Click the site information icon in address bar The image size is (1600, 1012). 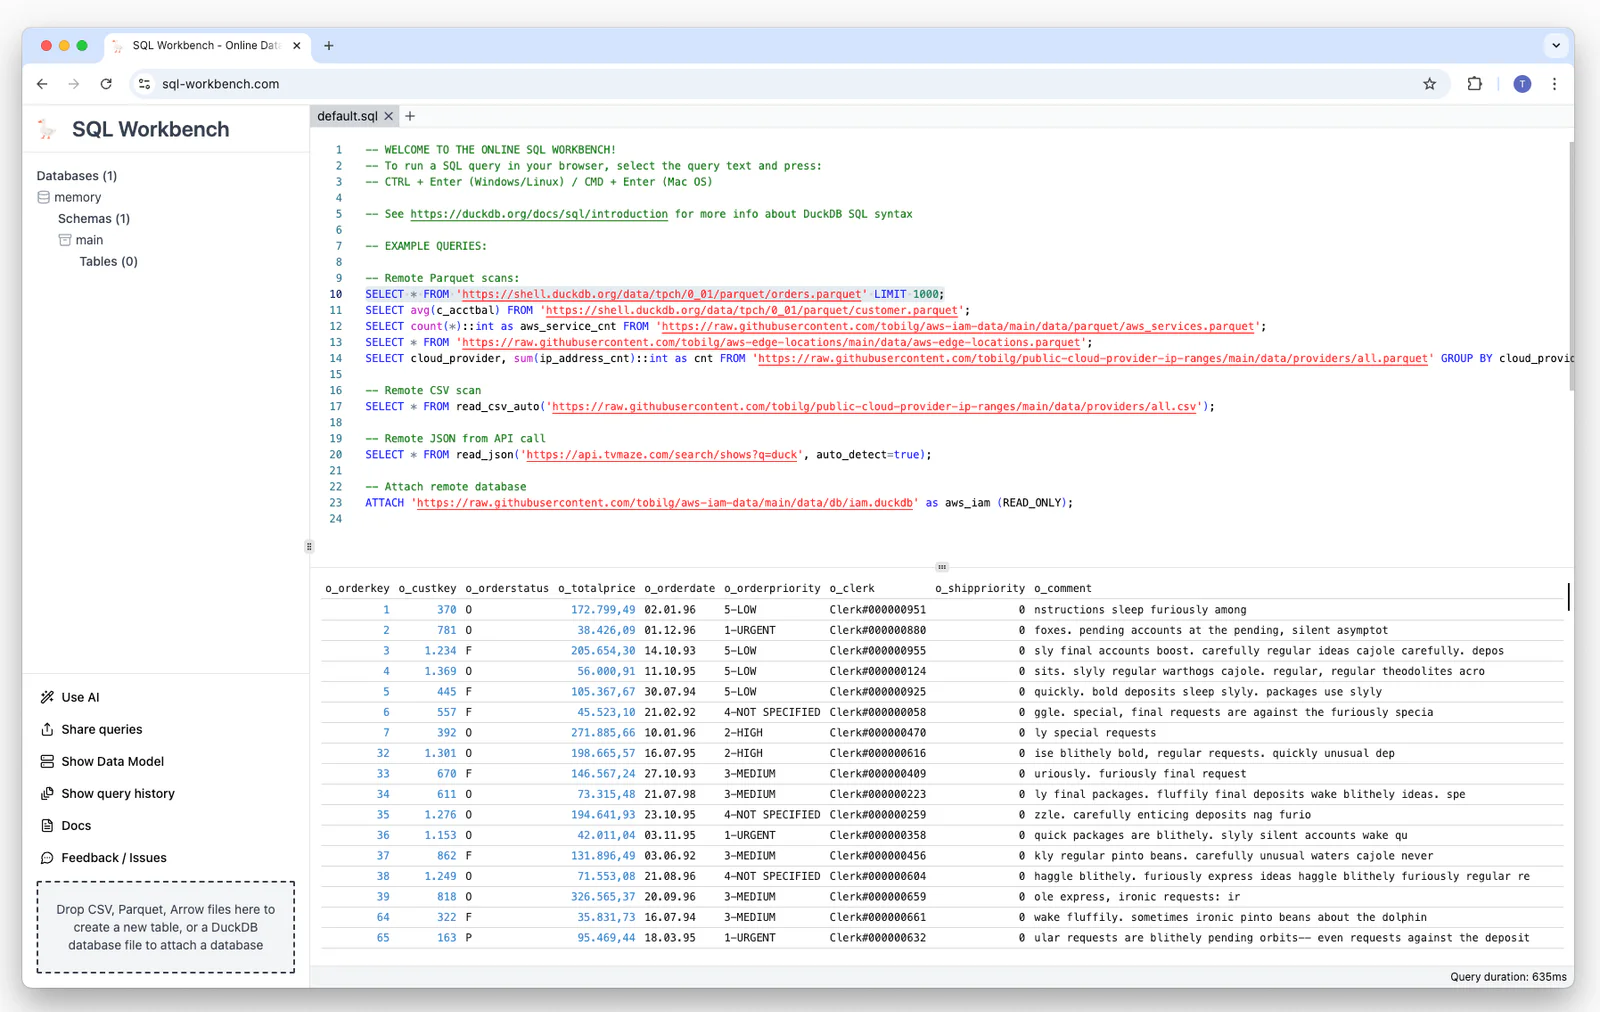click(145, 84)
